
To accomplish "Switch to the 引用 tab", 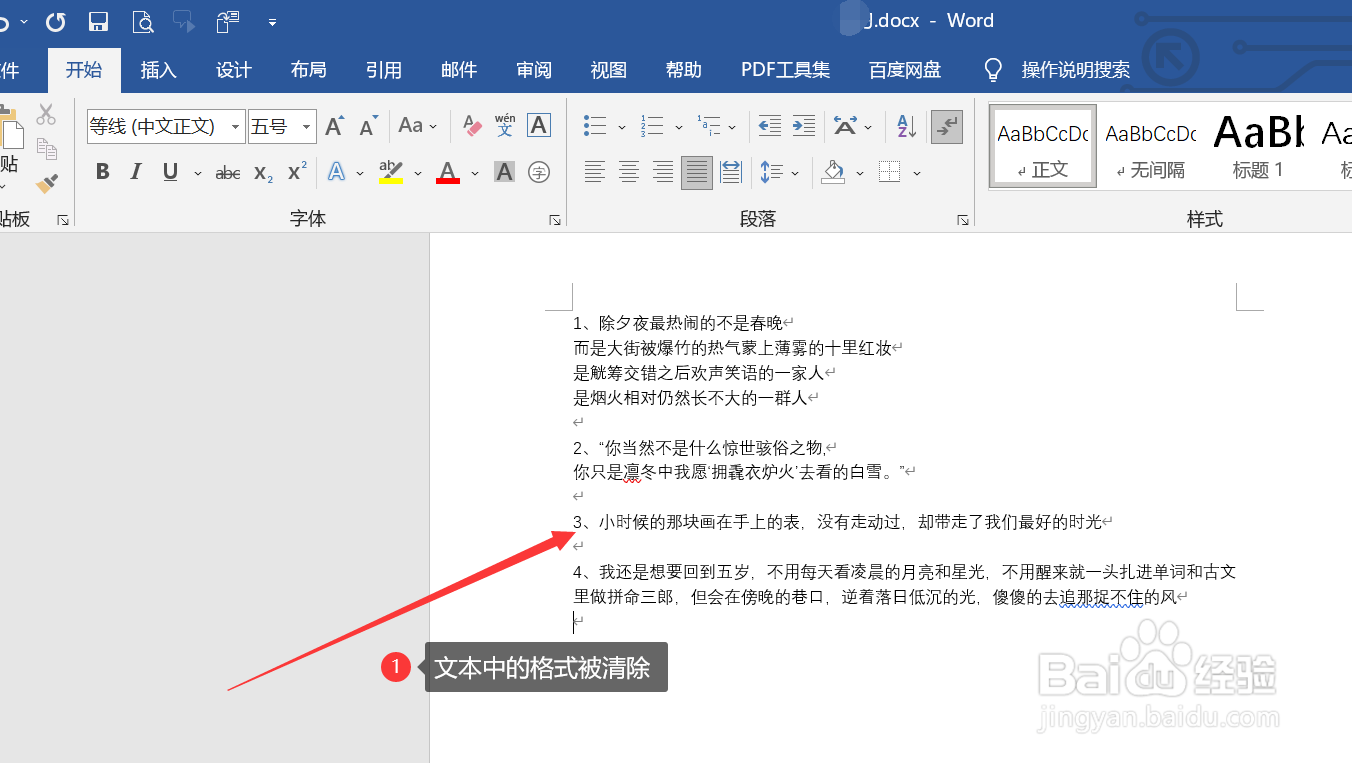I will [x=384, y=70].
